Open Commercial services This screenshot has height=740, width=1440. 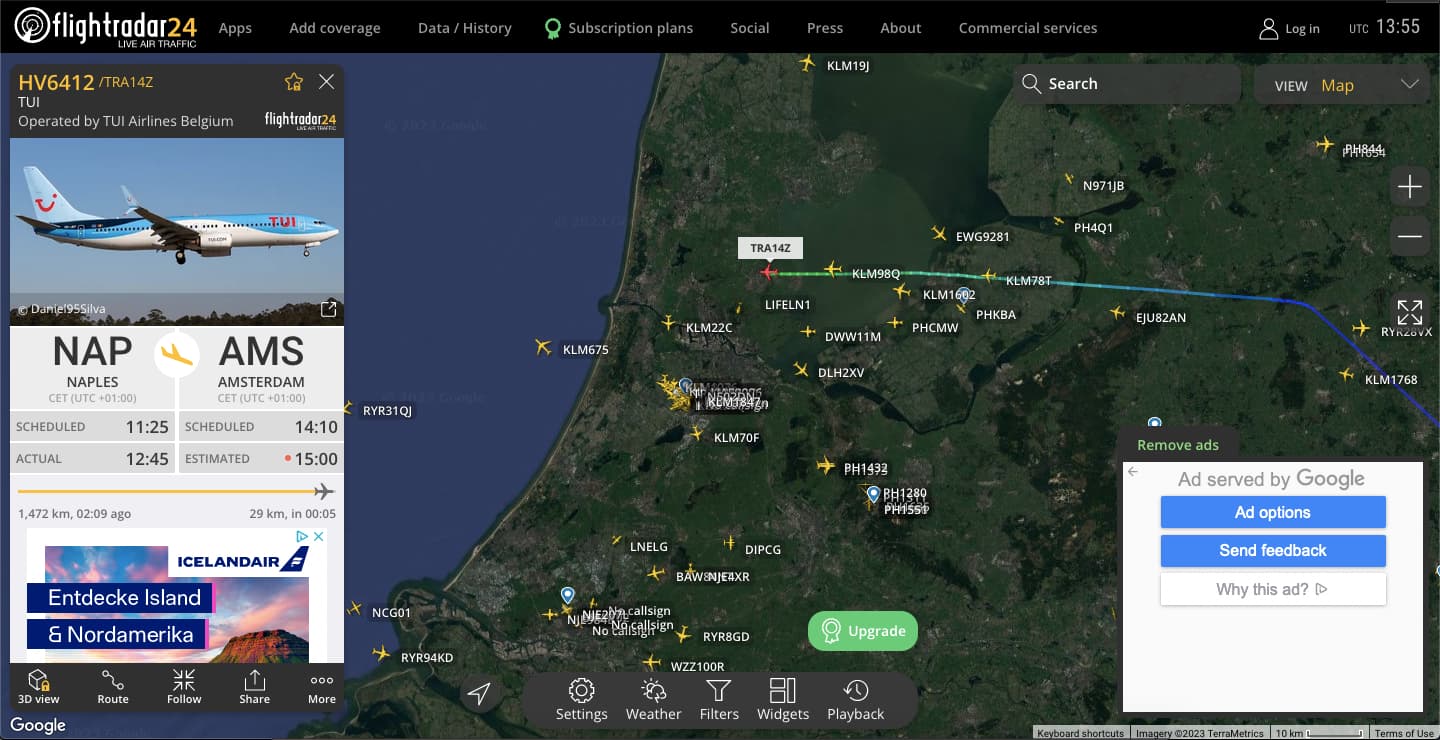[1028, 28]
